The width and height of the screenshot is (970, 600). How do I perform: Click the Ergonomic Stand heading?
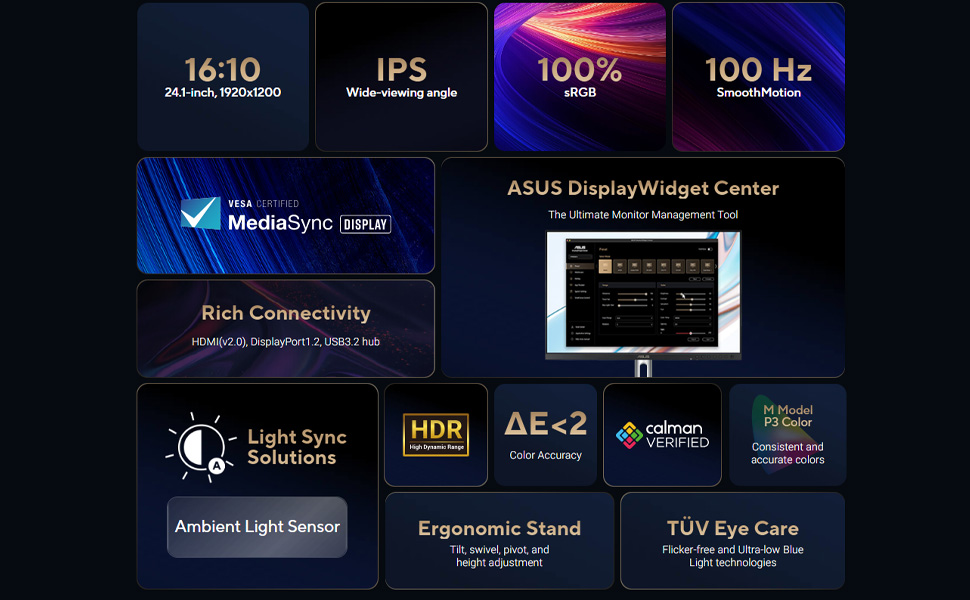pyautogui.click(x=499, y=528)
